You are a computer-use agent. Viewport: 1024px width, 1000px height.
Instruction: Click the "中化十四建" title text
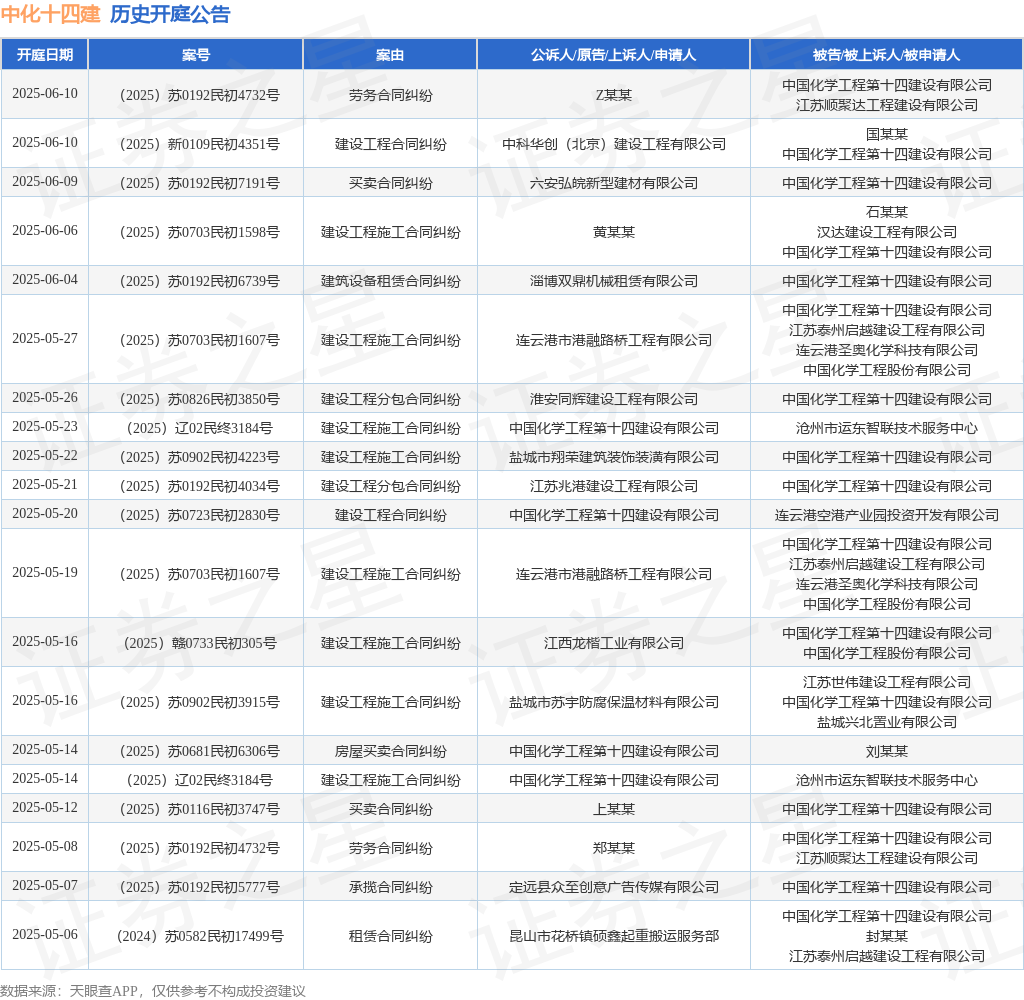51,14
